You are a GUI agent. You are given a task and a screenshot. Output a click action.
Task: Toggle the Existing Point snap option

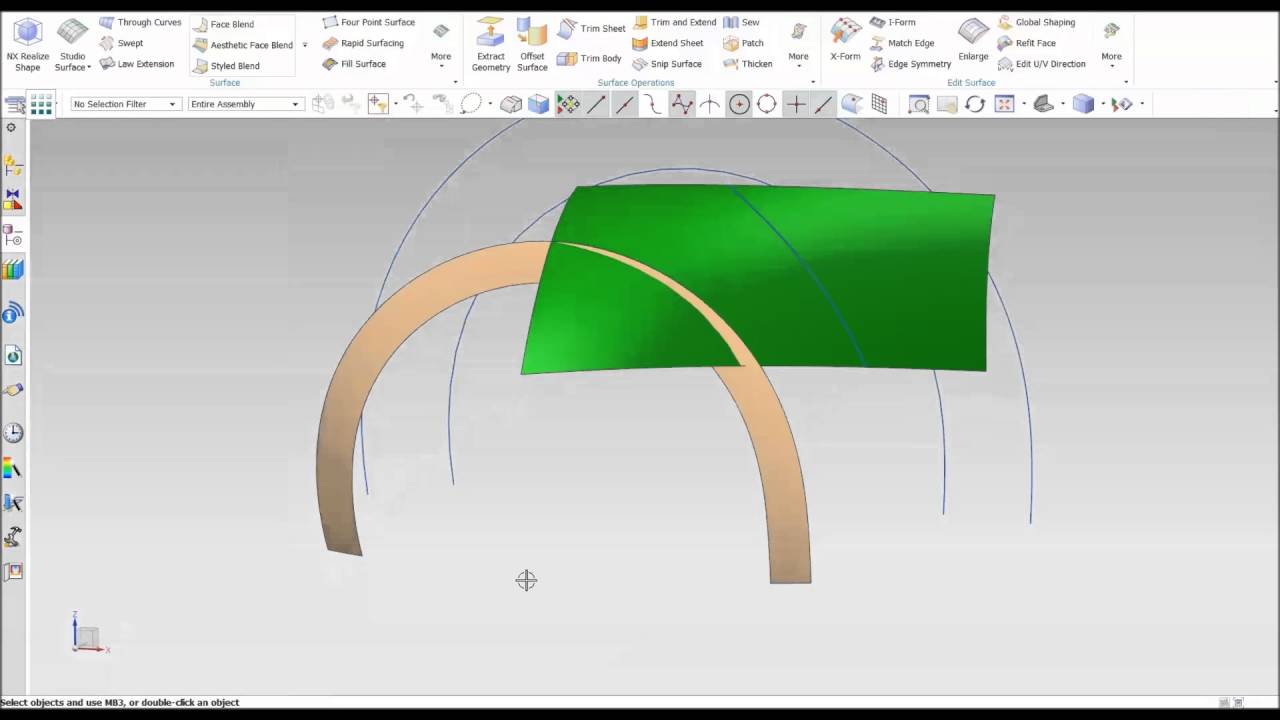click(x=796, y=104)
